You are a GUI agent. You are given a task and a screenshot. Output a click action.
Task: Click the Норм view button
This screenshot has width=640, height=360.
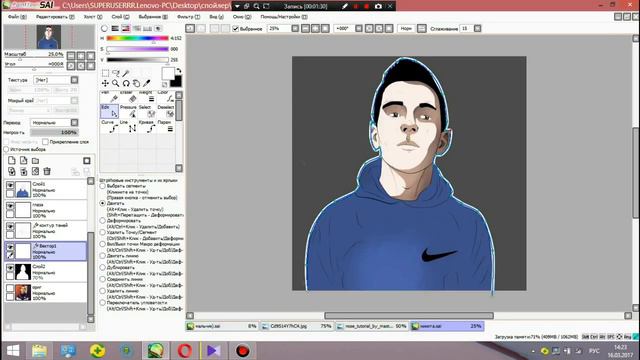(x=406, y=29)
